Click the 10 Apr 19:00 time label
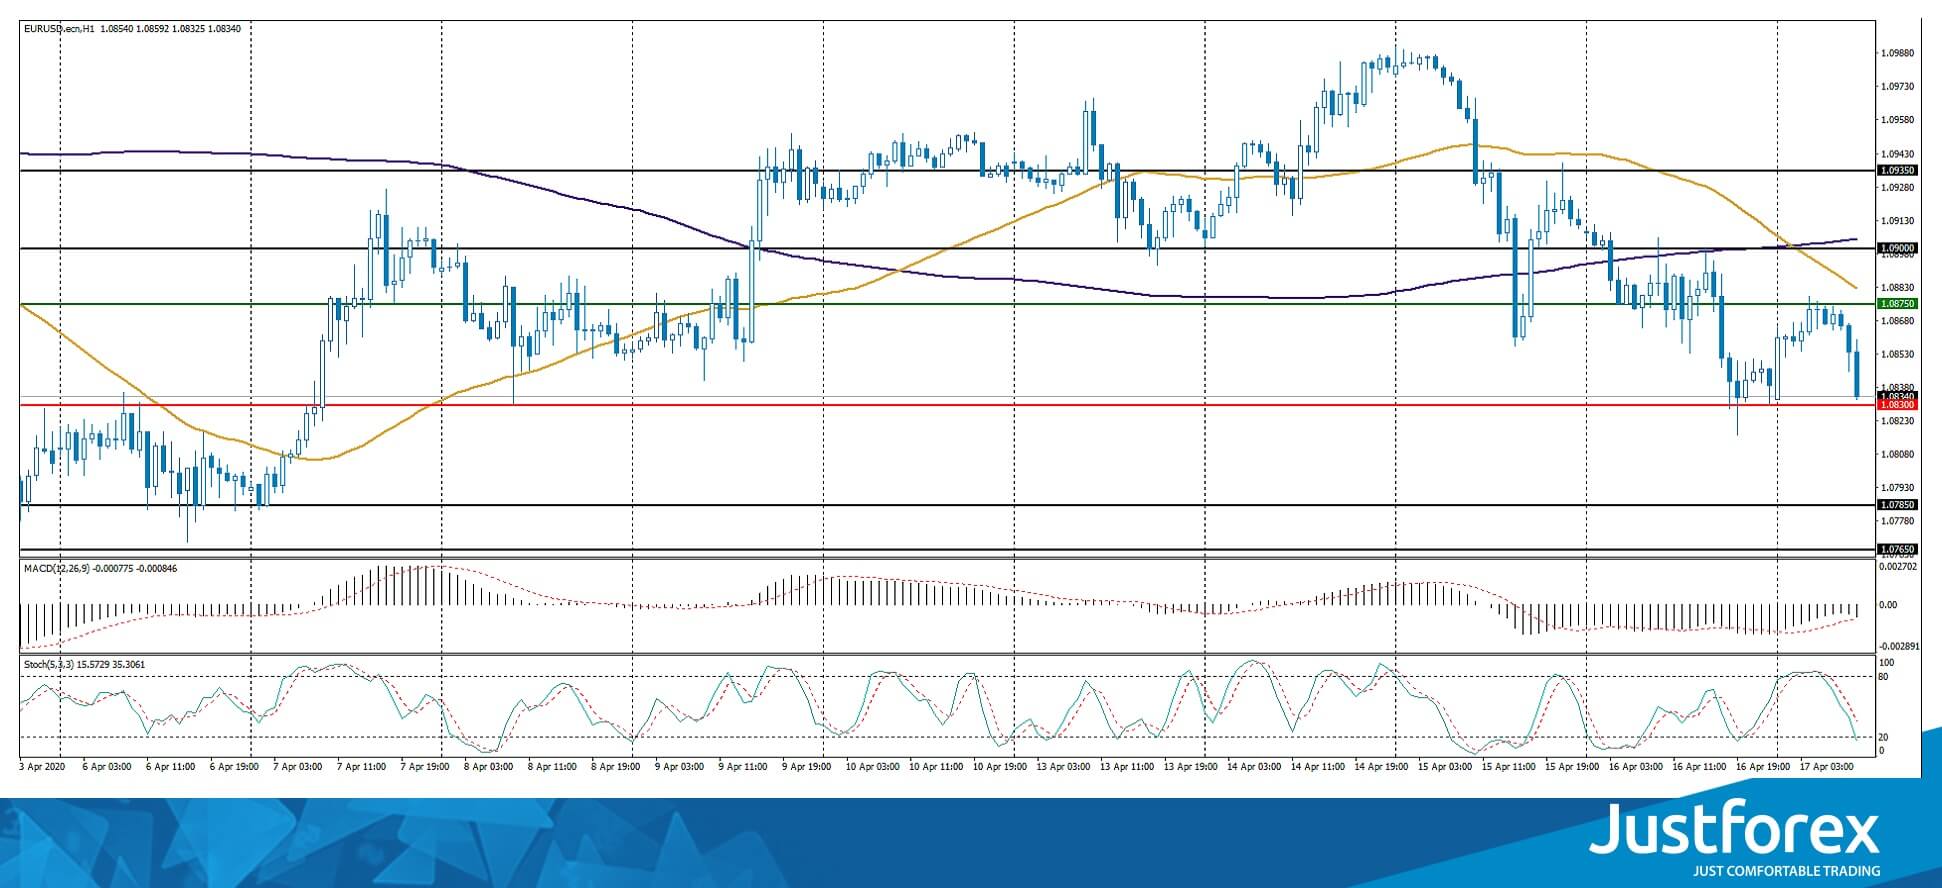The width and height of the screenshot is (1942, 888). click(1001, 767)
